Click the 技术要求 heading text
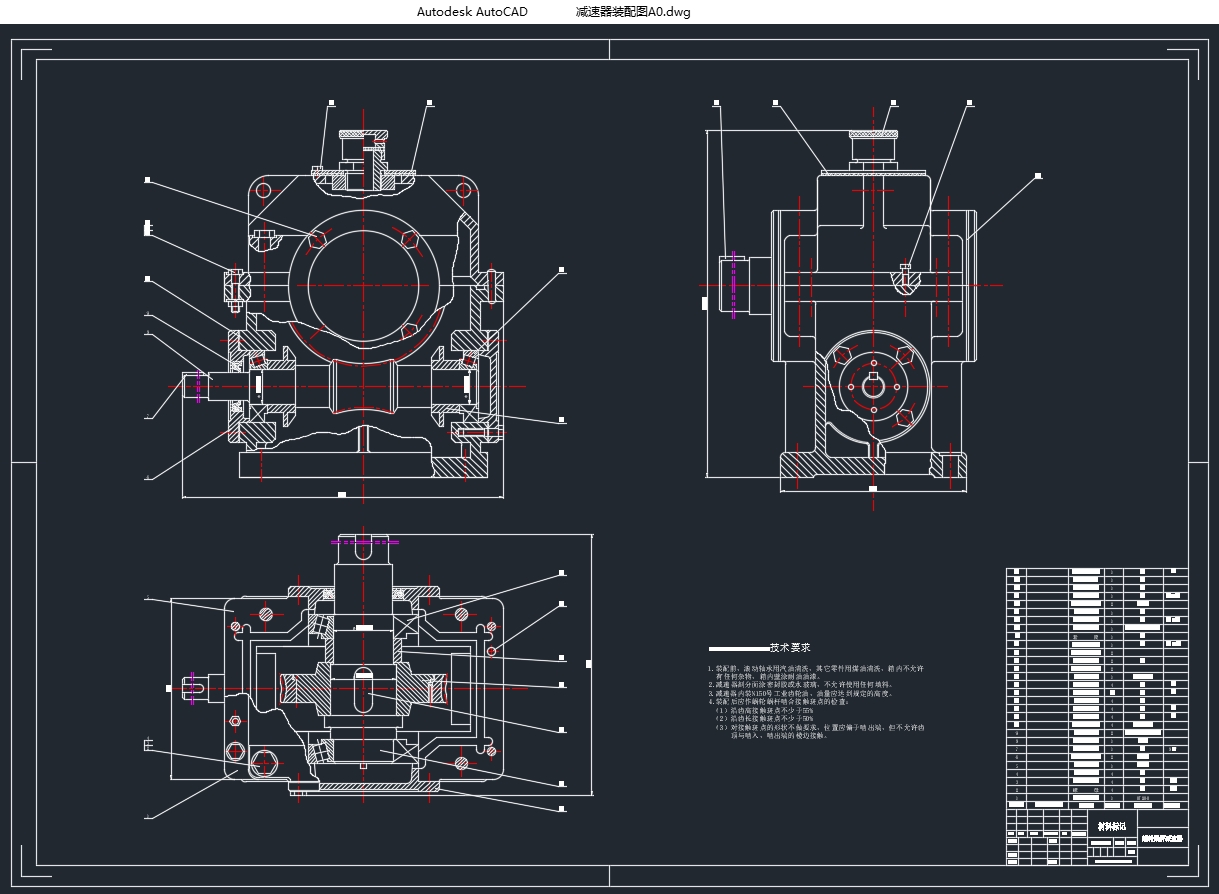 tap(790, 648)
